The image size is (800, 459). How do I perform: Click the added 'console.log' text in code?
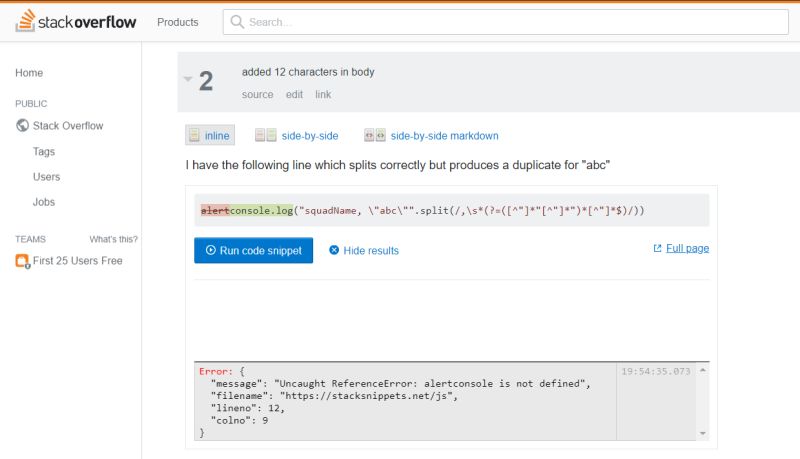tap(261, 210)
